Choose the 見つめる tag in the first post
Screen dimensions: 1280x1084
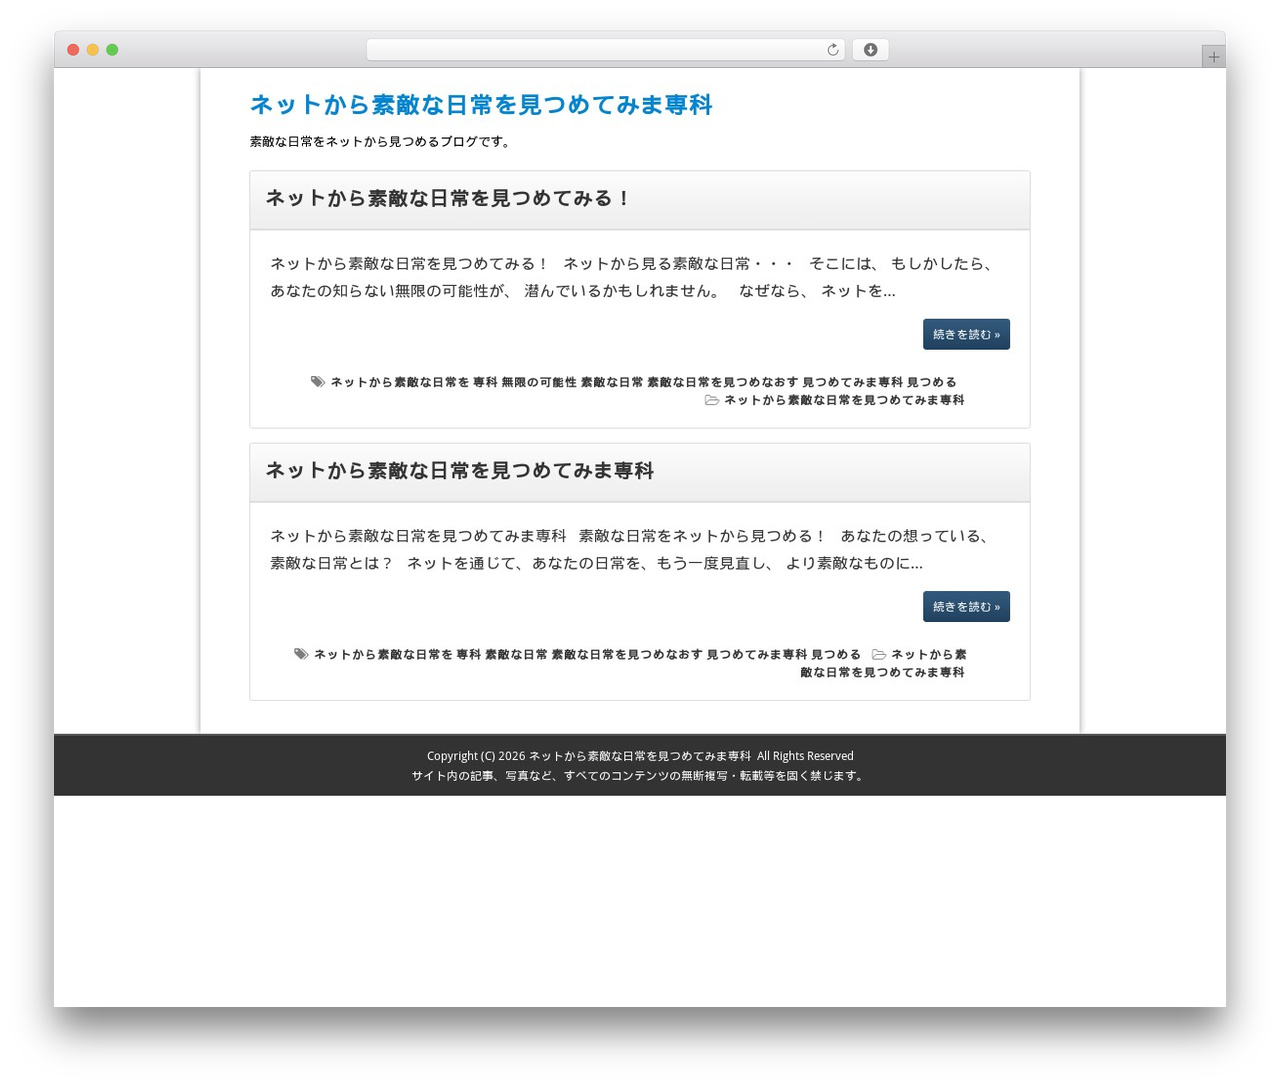(x=932, y=382)
